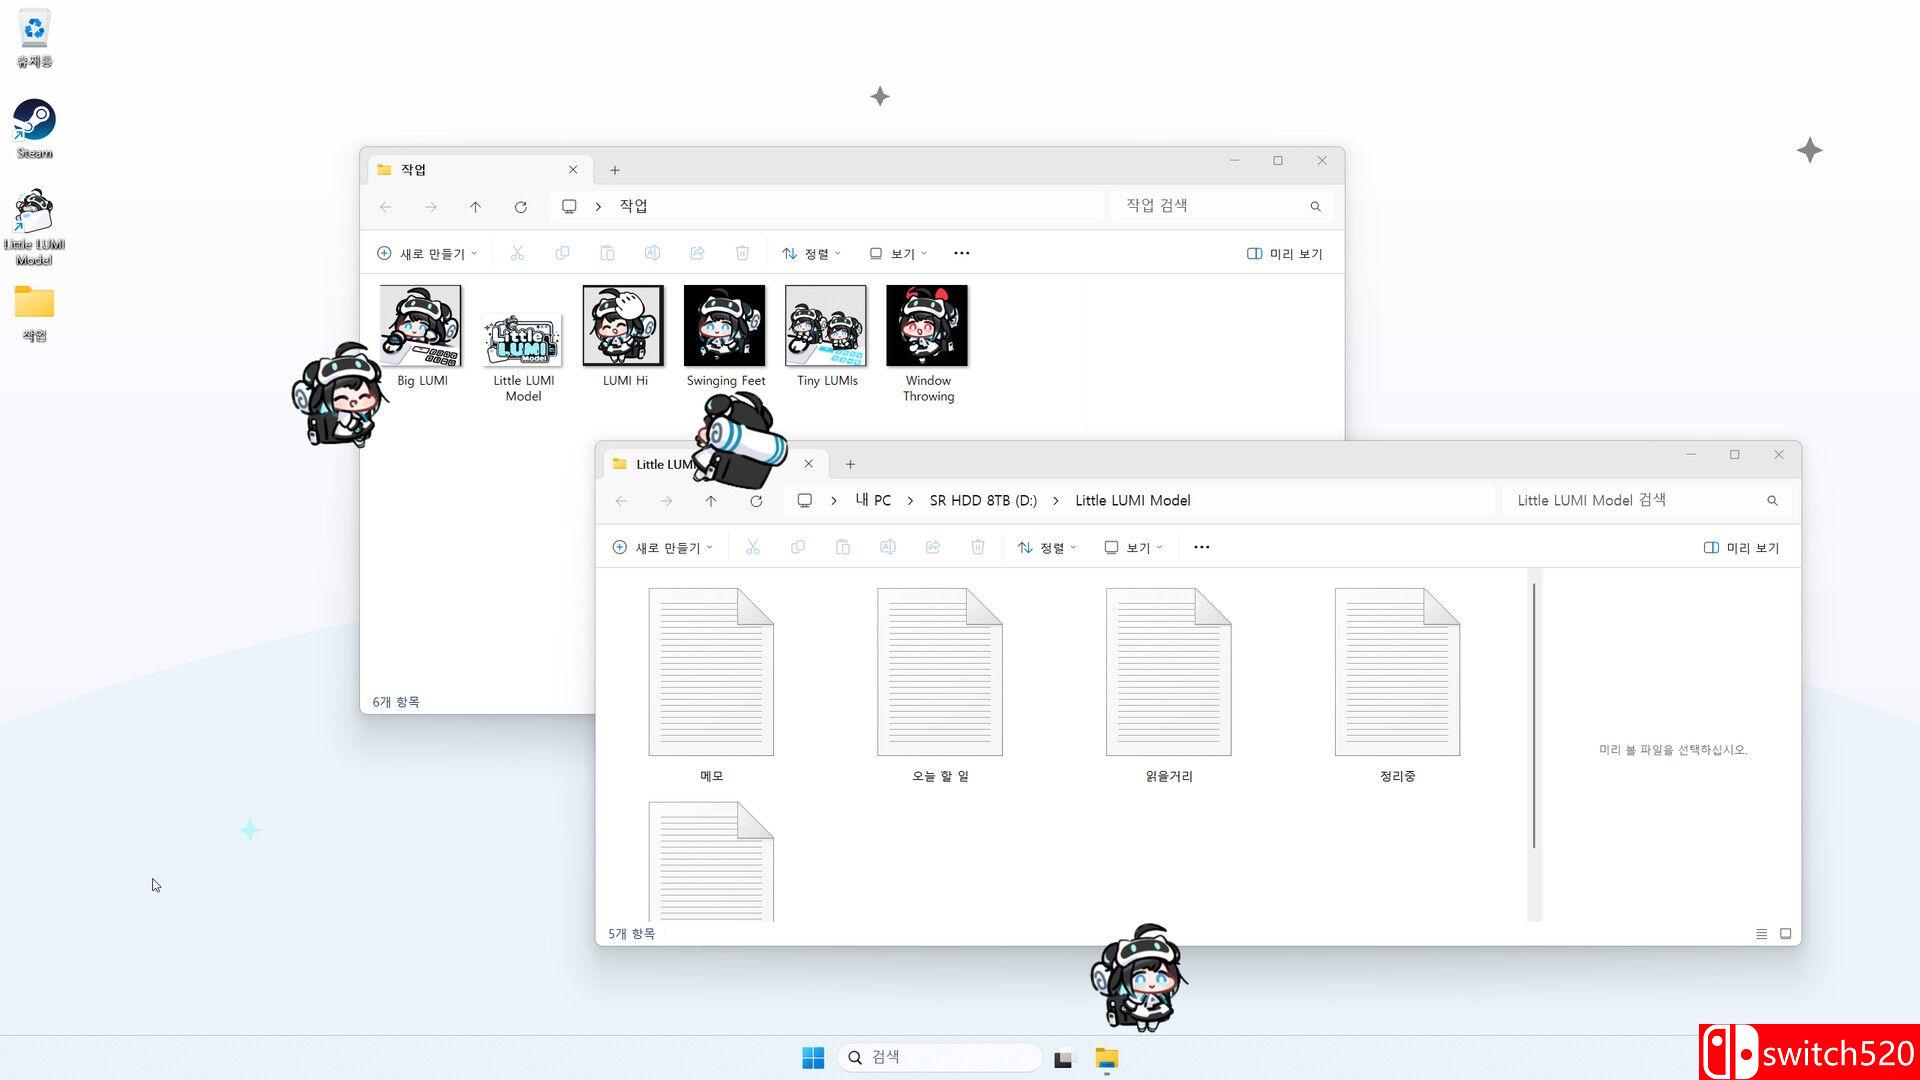Image resolution: width=1920 pixels, height=1080 pixels.
Task: Click the taskbar 검색 search box
Action: (x=940, y=1057)
